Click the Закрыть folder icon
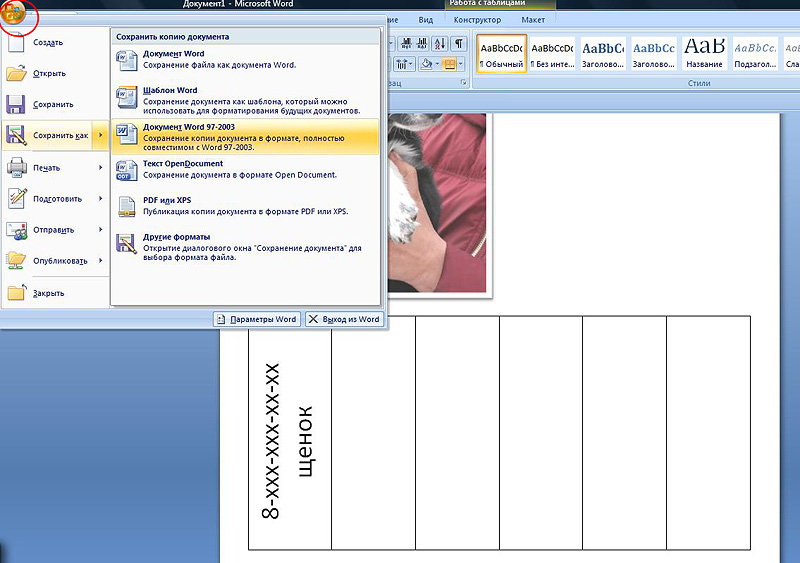This screenshot has width=800, height=563. tap(16, 293)
